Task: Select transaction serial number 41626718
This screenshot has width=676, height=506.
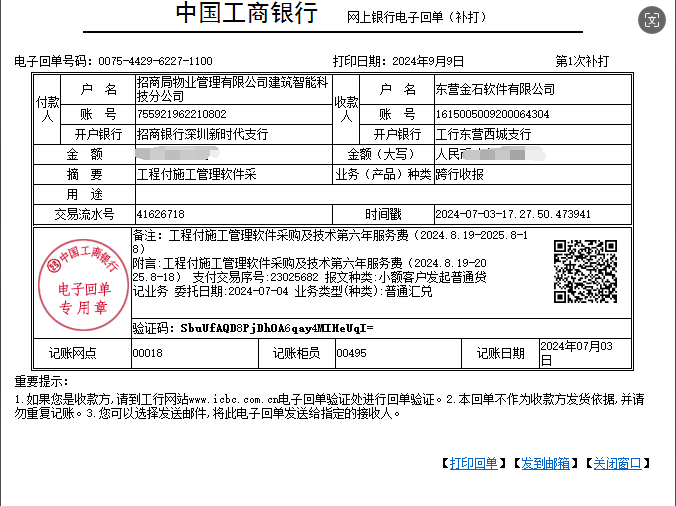Action: pos(160,214)
